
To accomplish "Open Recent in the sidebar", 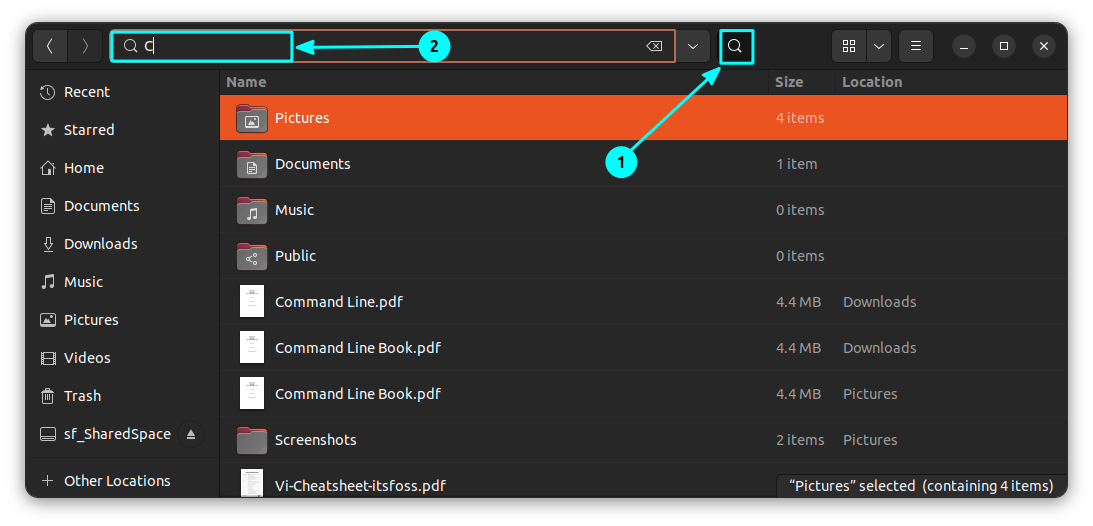I will [87, 92].
